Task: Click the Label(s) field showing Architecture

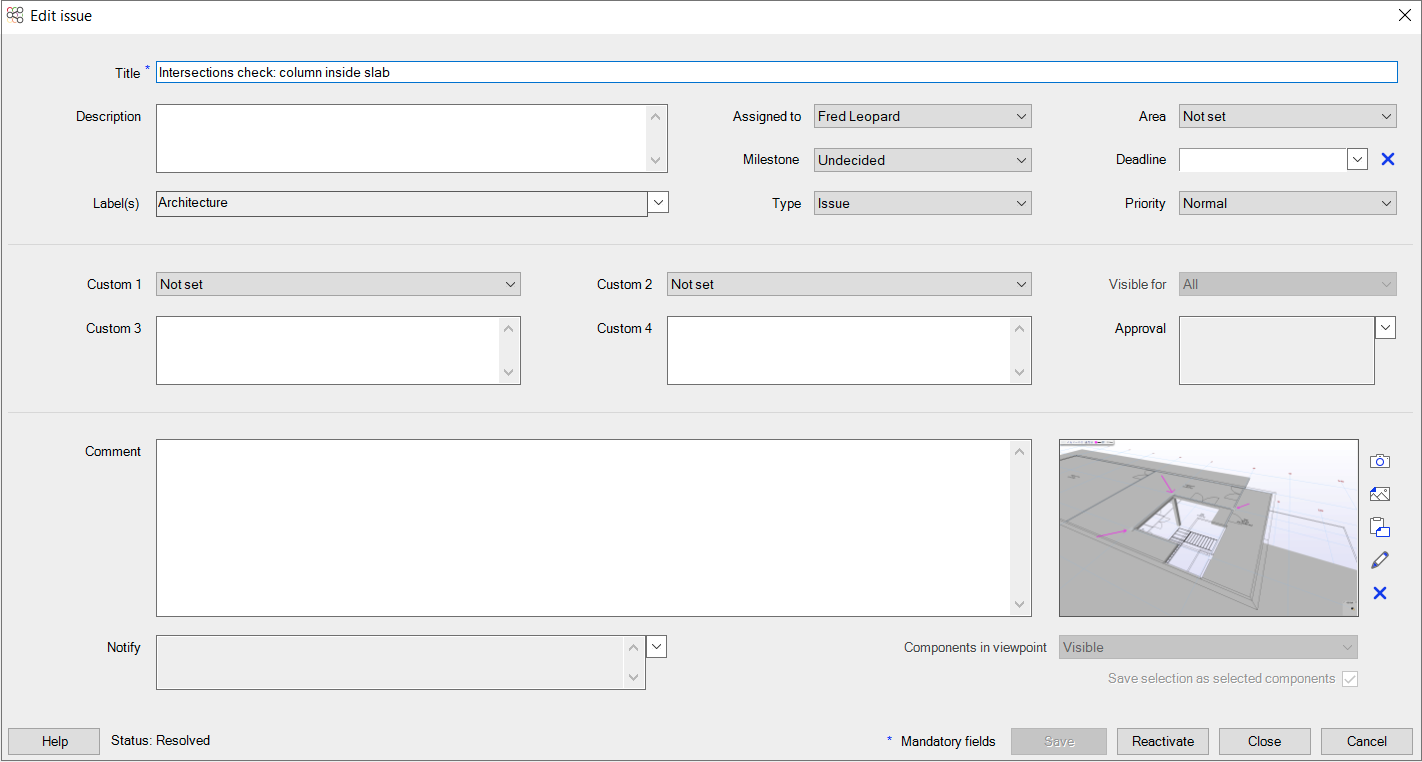Action: (x=401, y=203)
